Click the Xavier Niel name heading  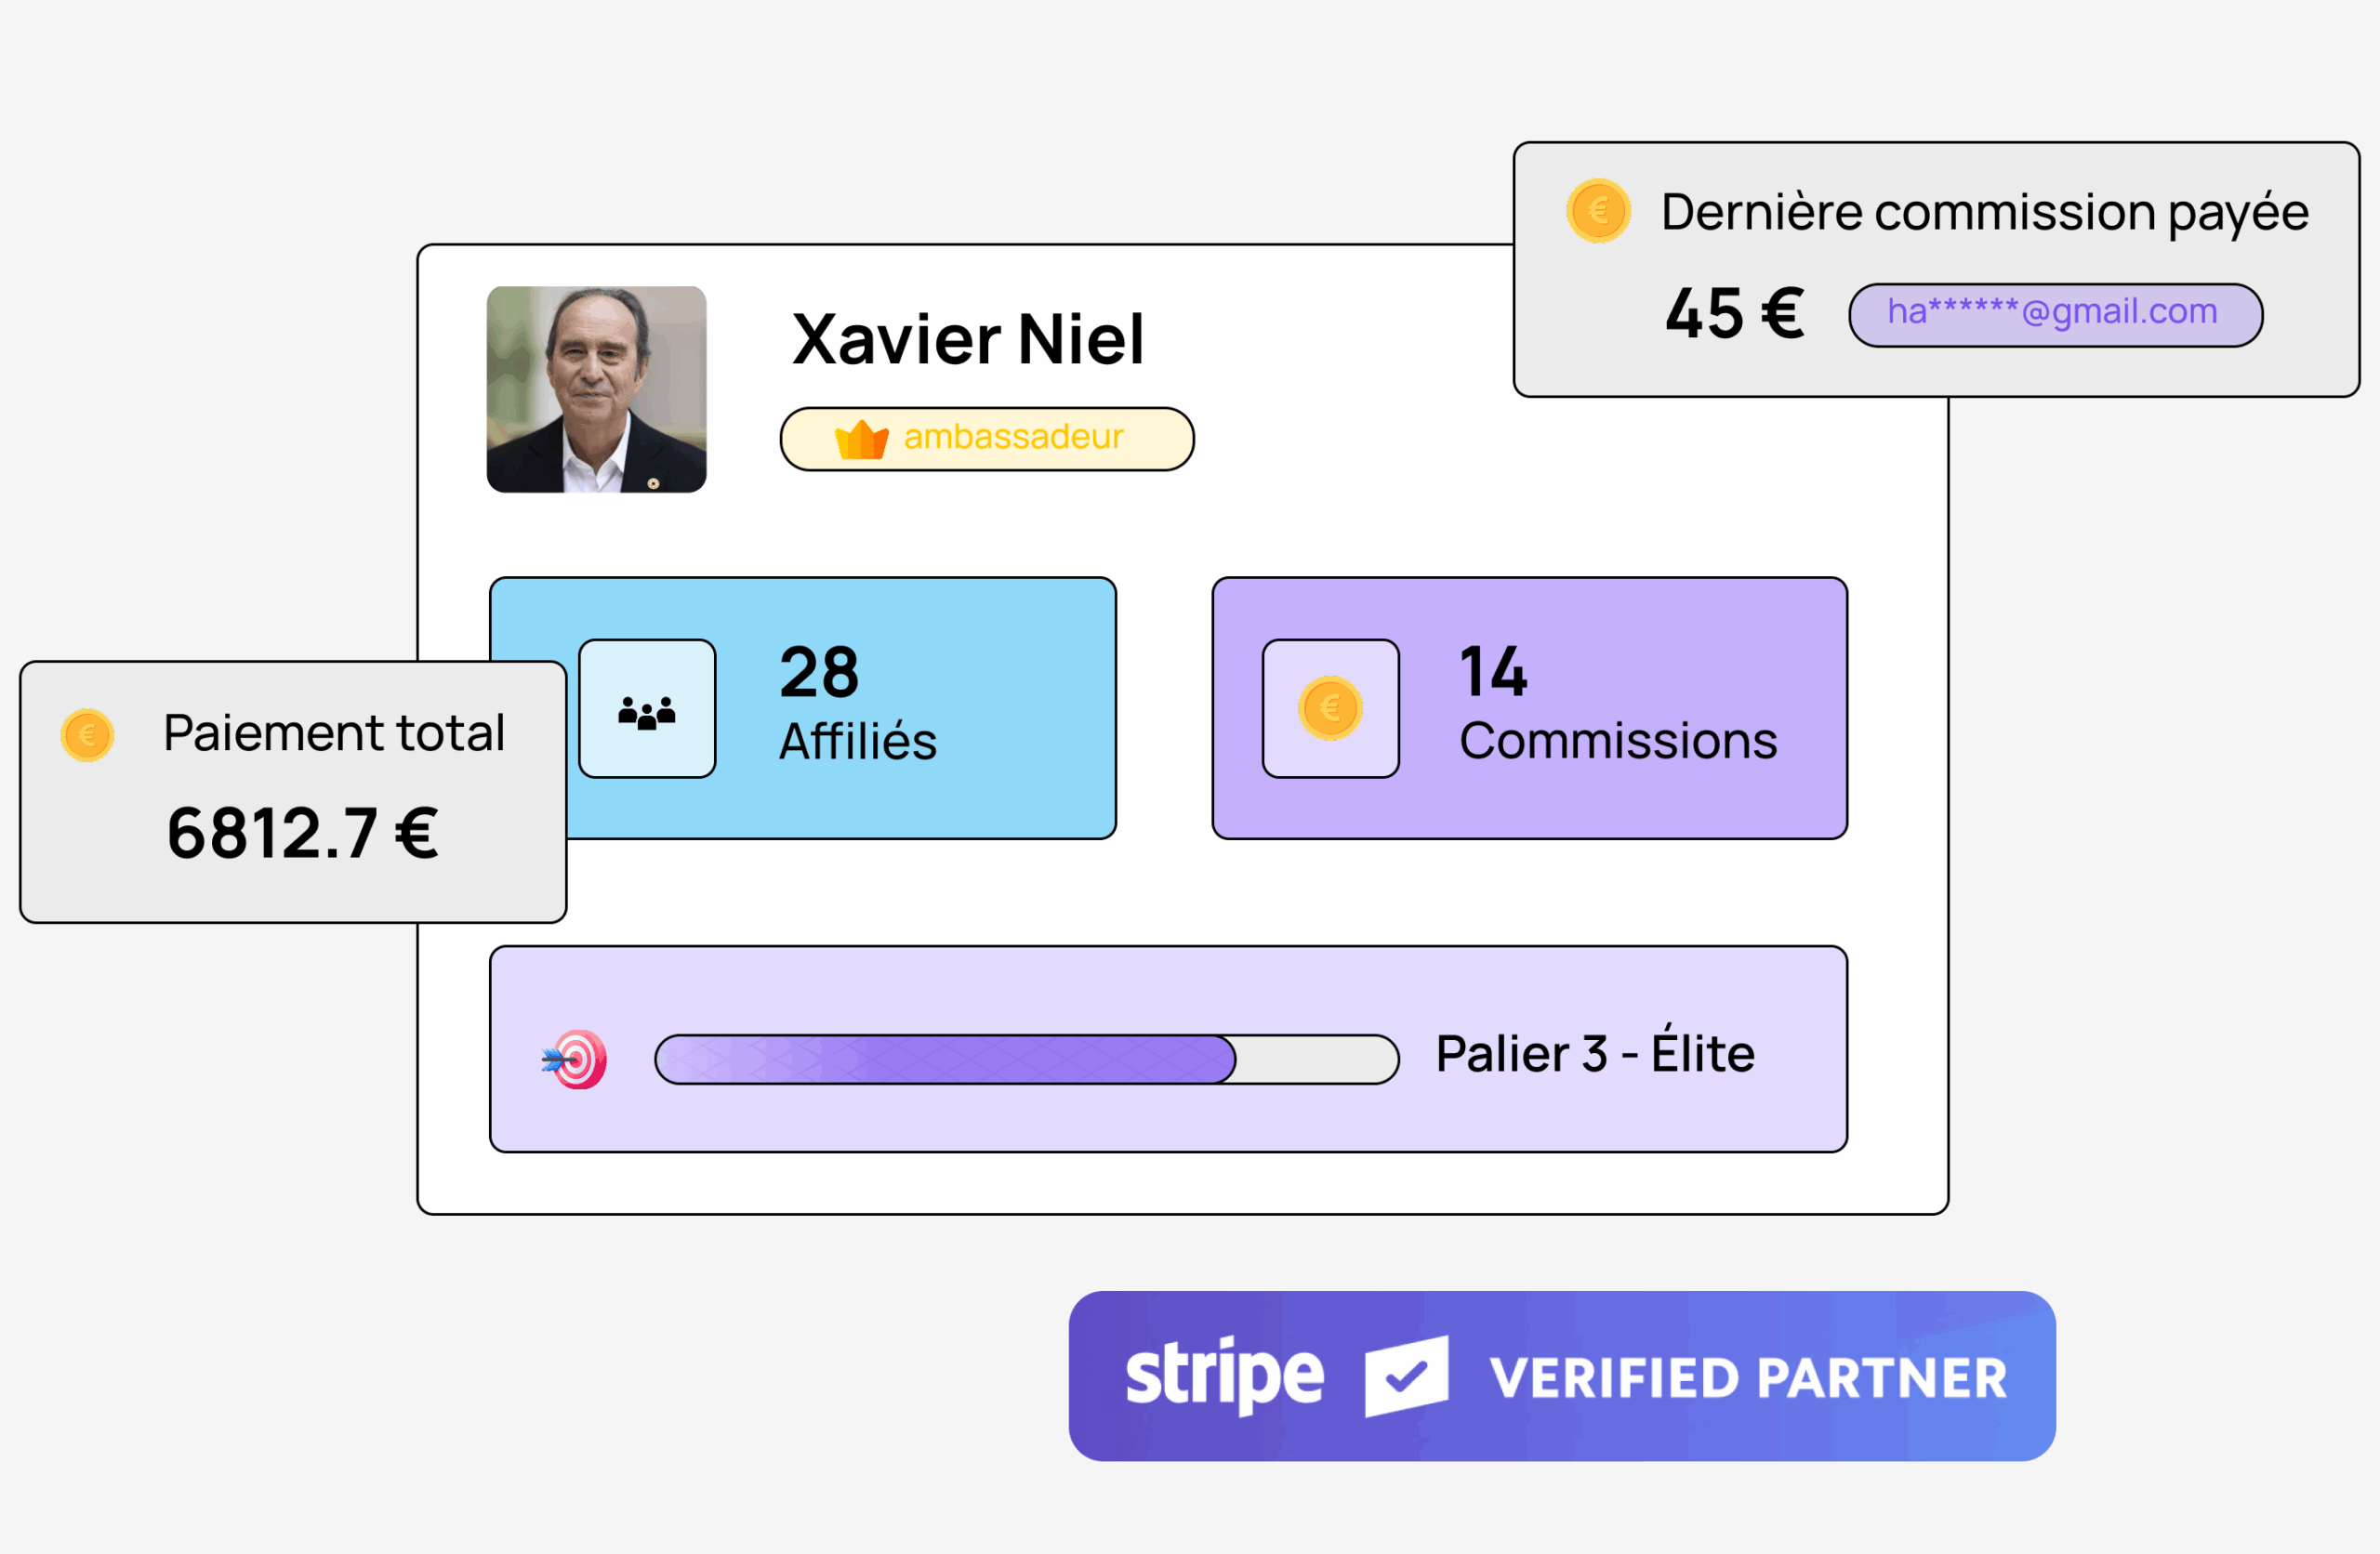[x=967, y=340]
